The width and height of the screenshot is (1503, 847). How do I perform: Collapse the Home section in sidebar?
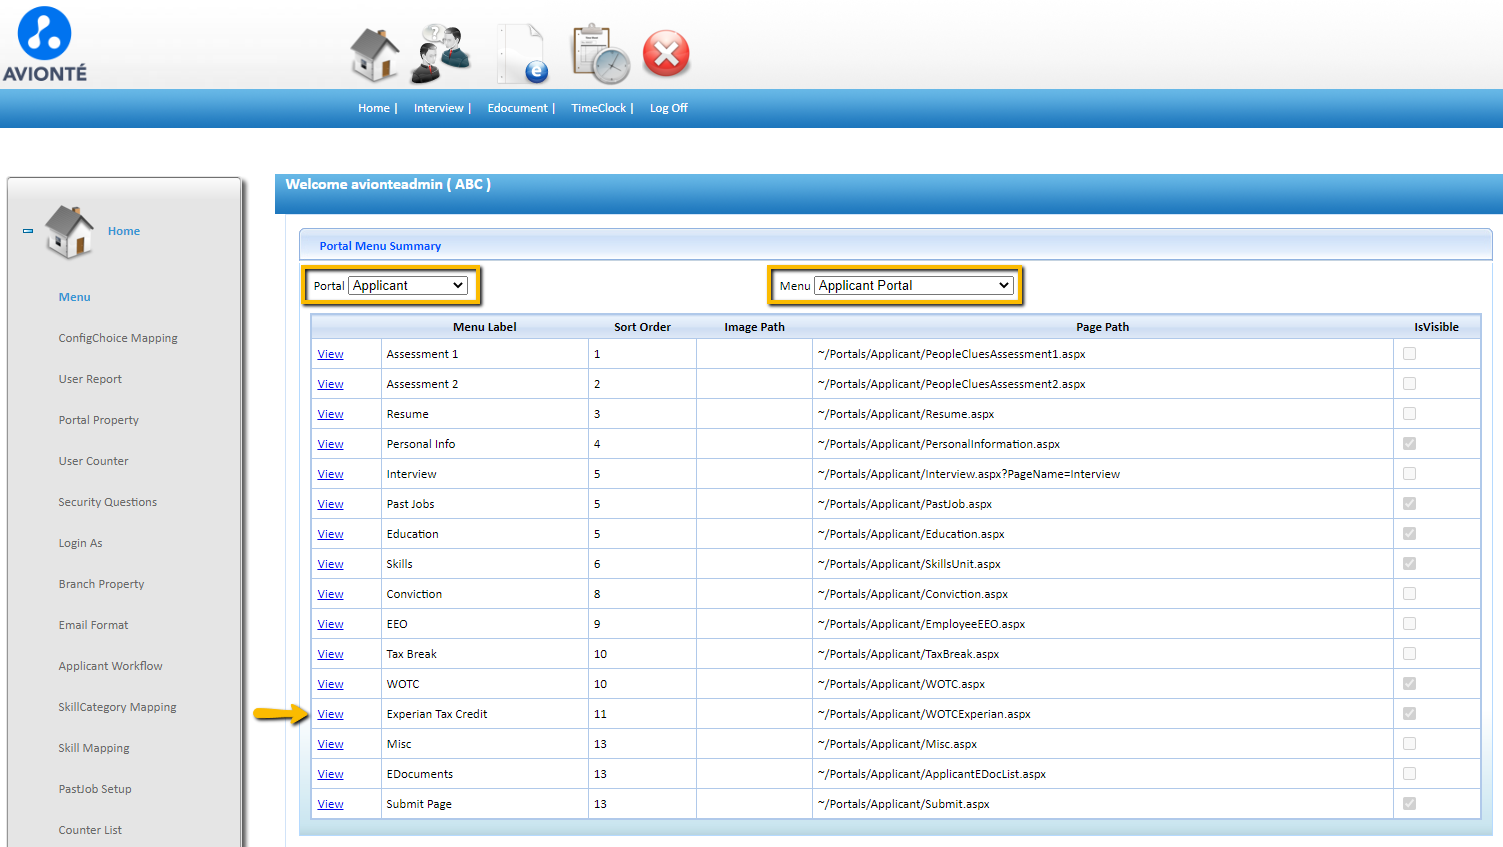(28, 231)
